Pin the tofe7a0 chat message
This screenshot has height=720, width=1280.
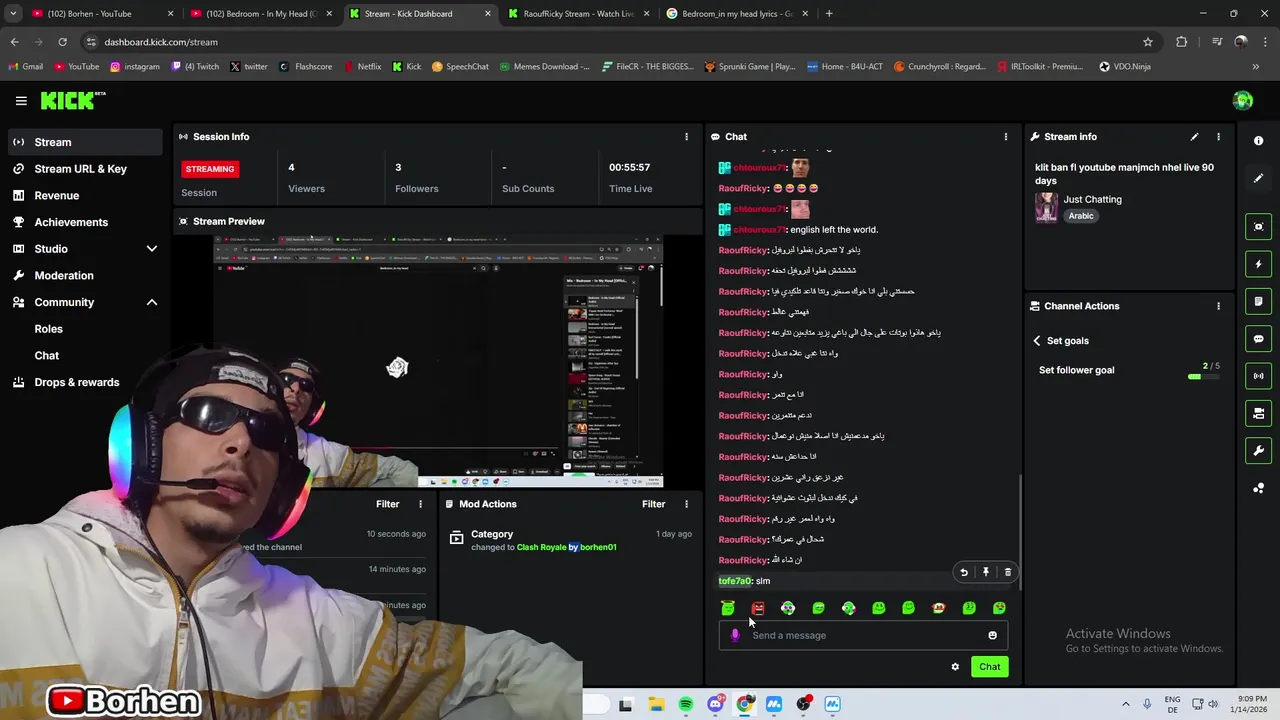click(x=986, y=572)
